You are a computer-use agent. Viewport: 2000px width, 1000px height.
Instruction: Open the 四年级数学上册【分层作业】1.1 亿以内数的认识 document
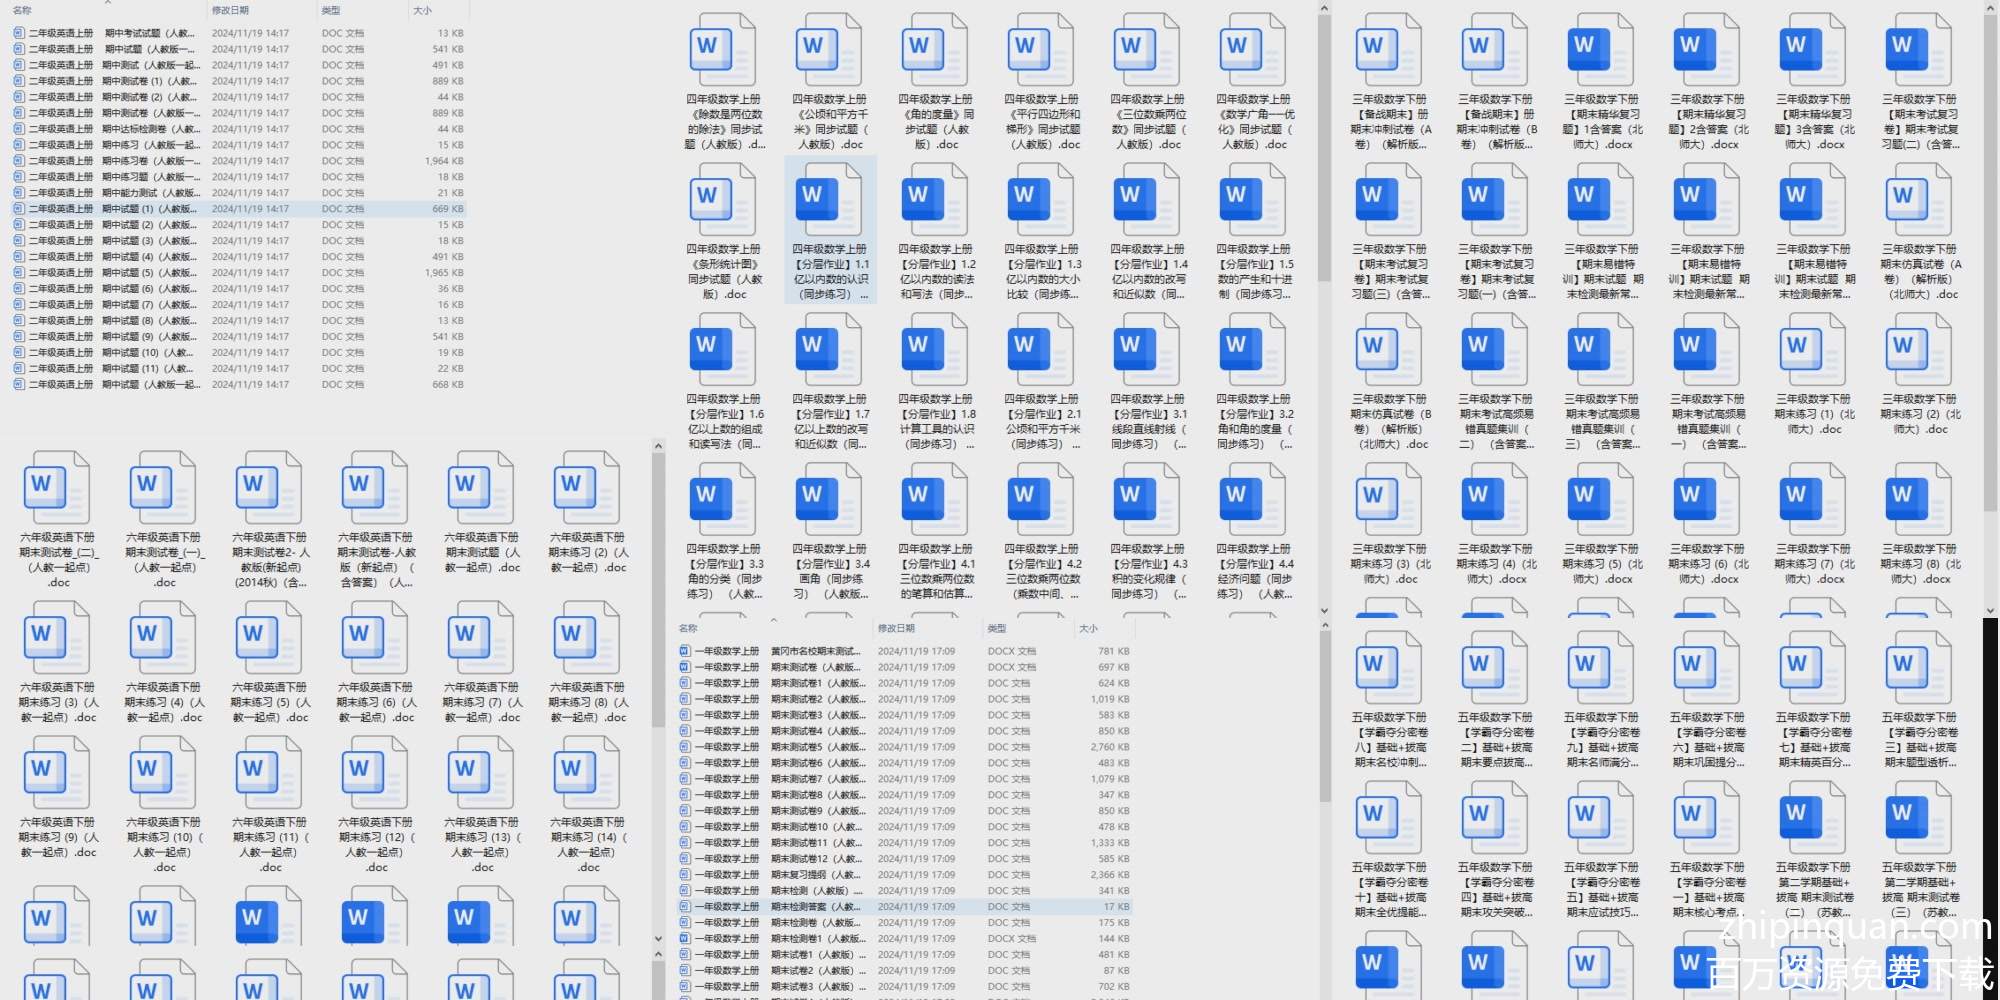[830, 200]
